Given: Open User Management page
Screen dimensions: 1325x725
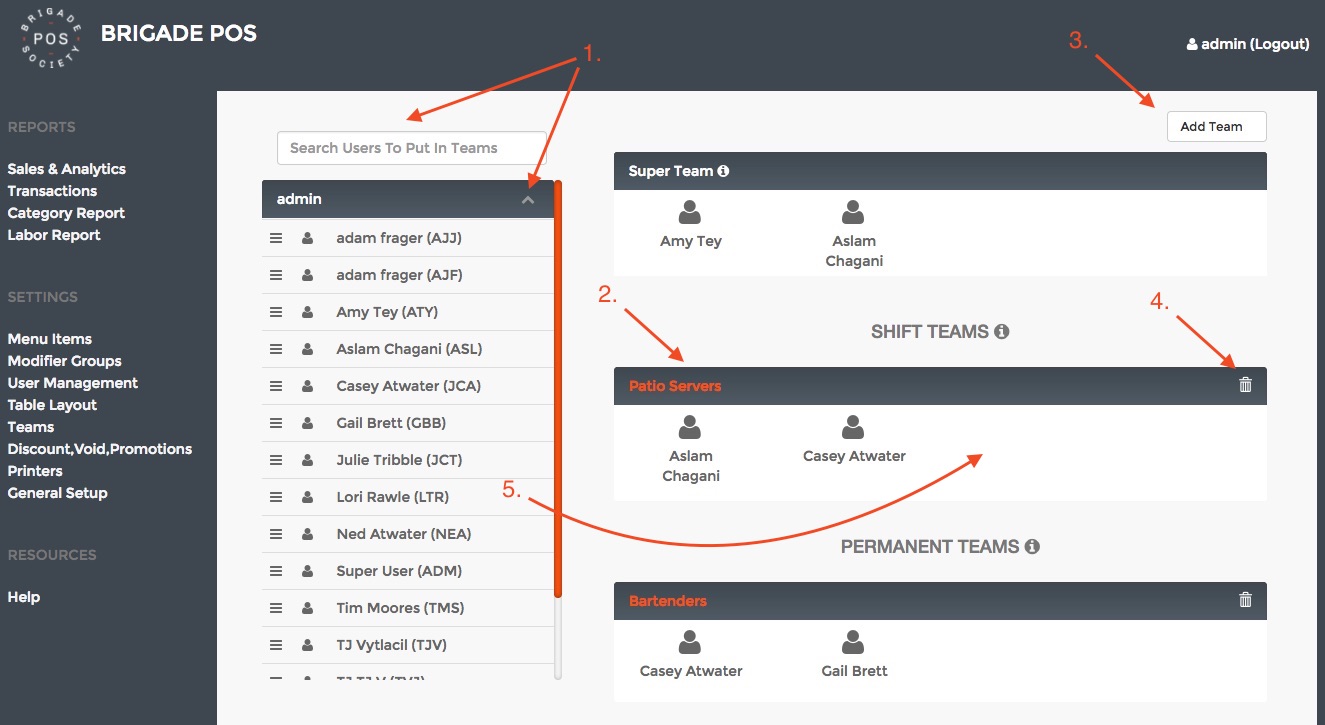Looking at the screenshot, I should coord(73,383).
